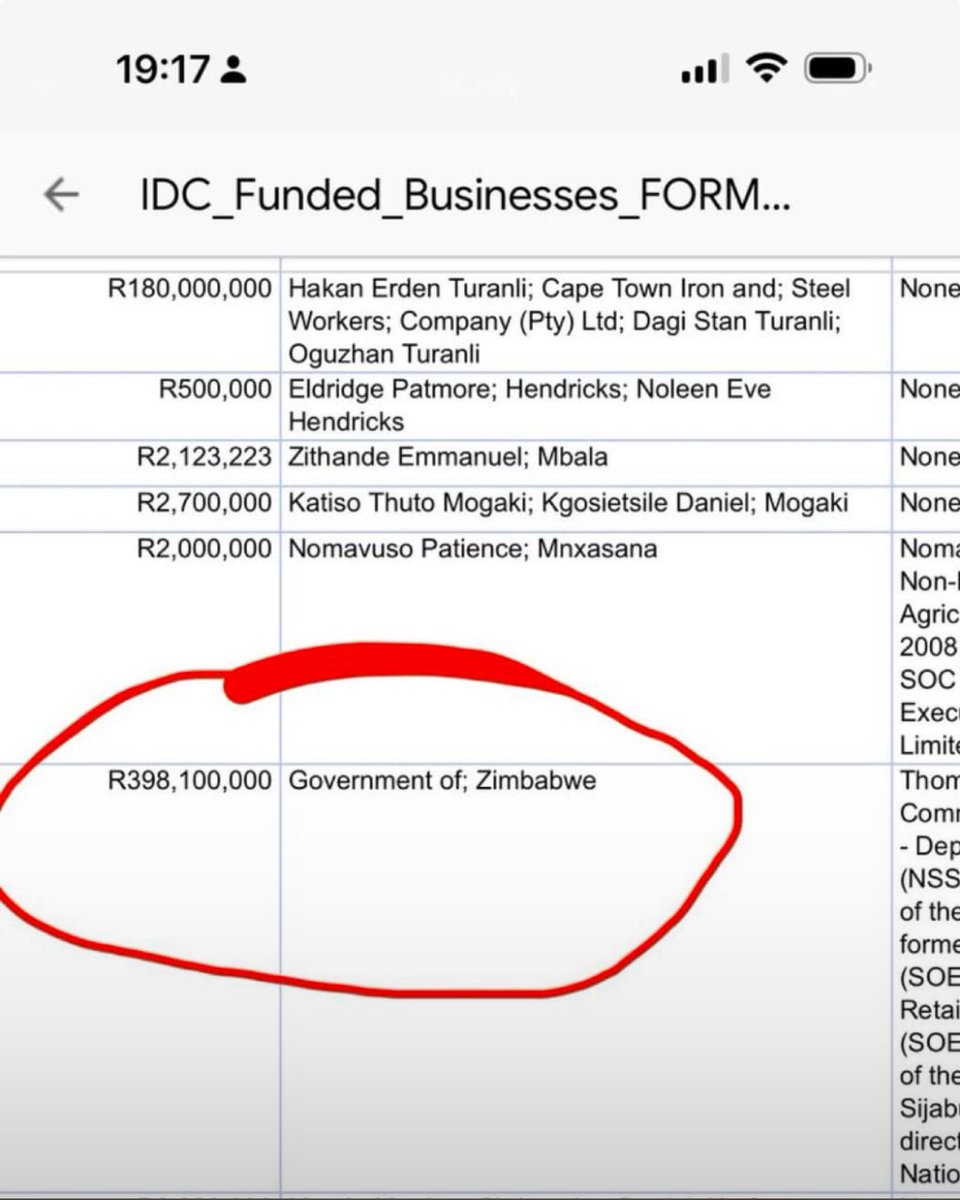Tap the person icon next to time
This screenshot has width=960, height=1200.
point(234,70)
